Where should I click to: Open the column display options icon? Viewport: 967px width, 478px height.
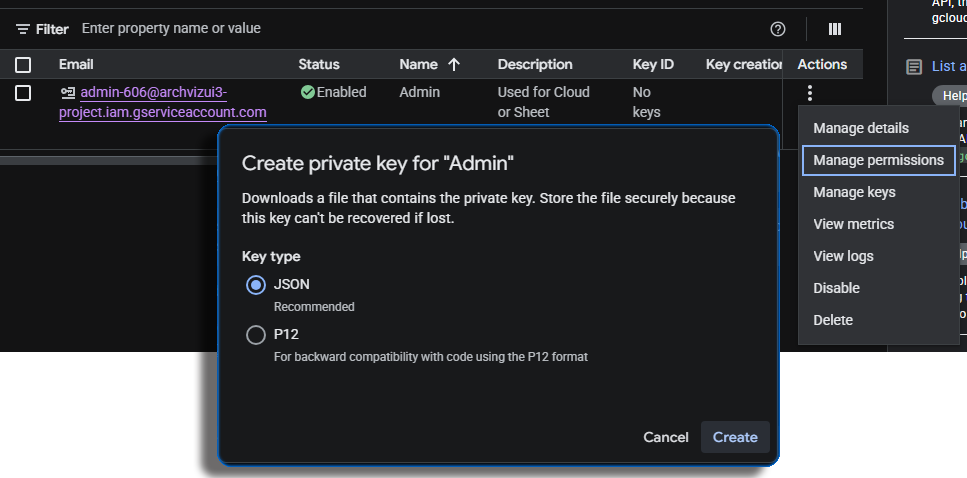(835, 29)
